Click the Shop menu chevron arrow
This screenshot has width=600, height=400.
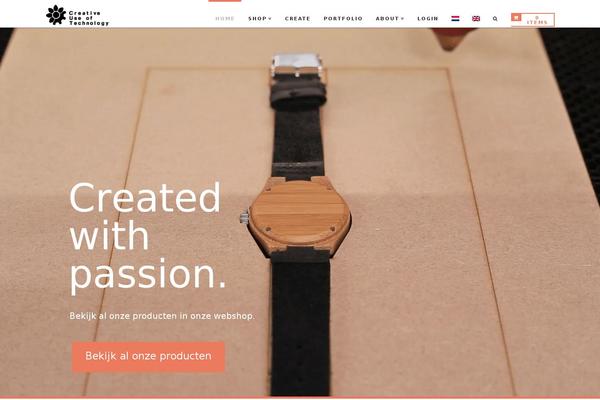pyautogui.click(x=270, y=18)
